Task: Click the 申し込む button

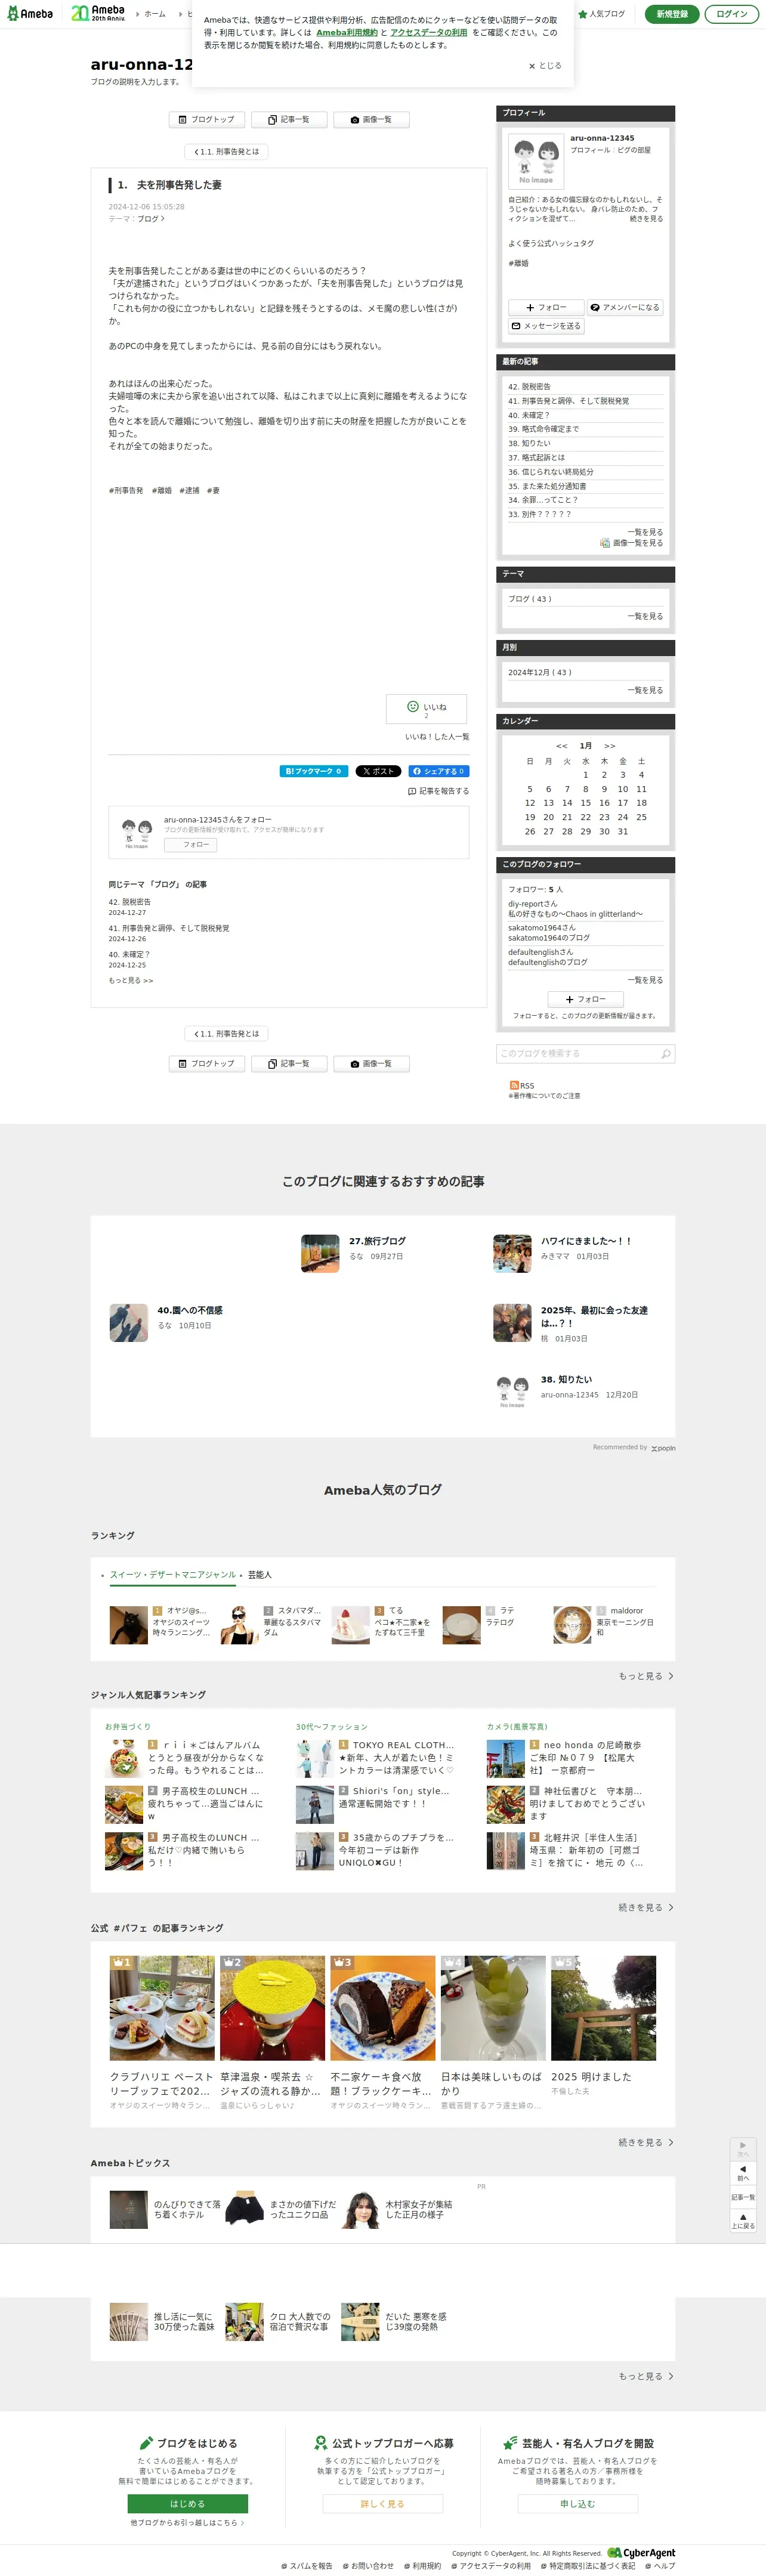Action: pyautogui.click(x=578, y=2503)
